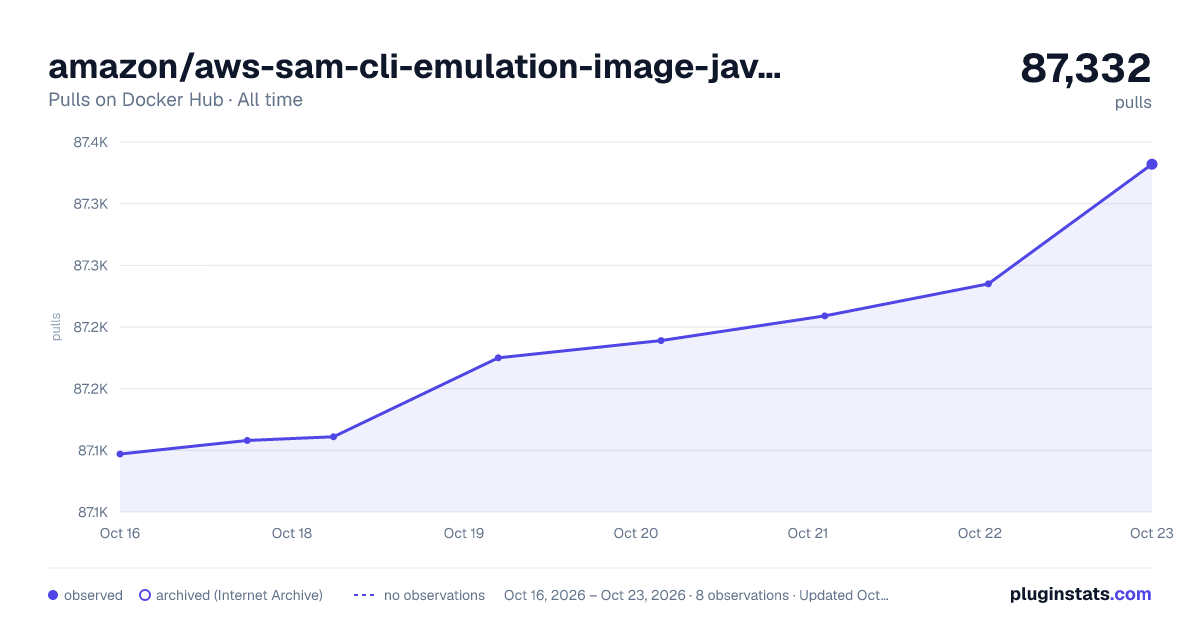Screen dimensions: 1200x630
Task: Click the 'Oct 16' x-axis label
Action: tap(120, 533)
